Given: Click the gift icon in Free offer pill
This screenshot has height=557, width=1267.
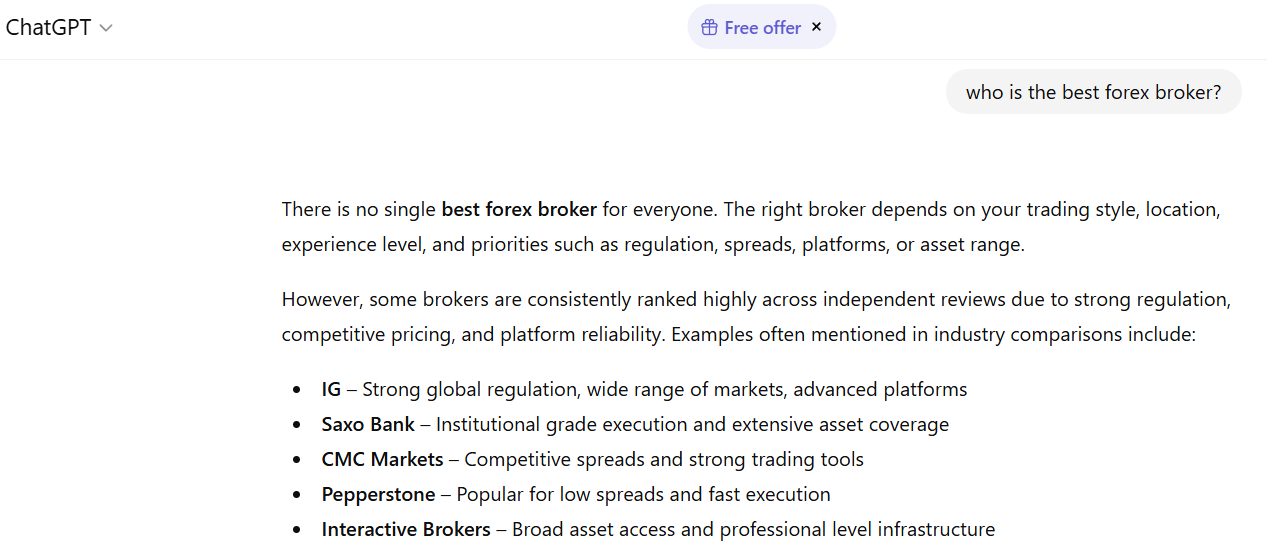Looking at the screenshot, I should (709, 28).
